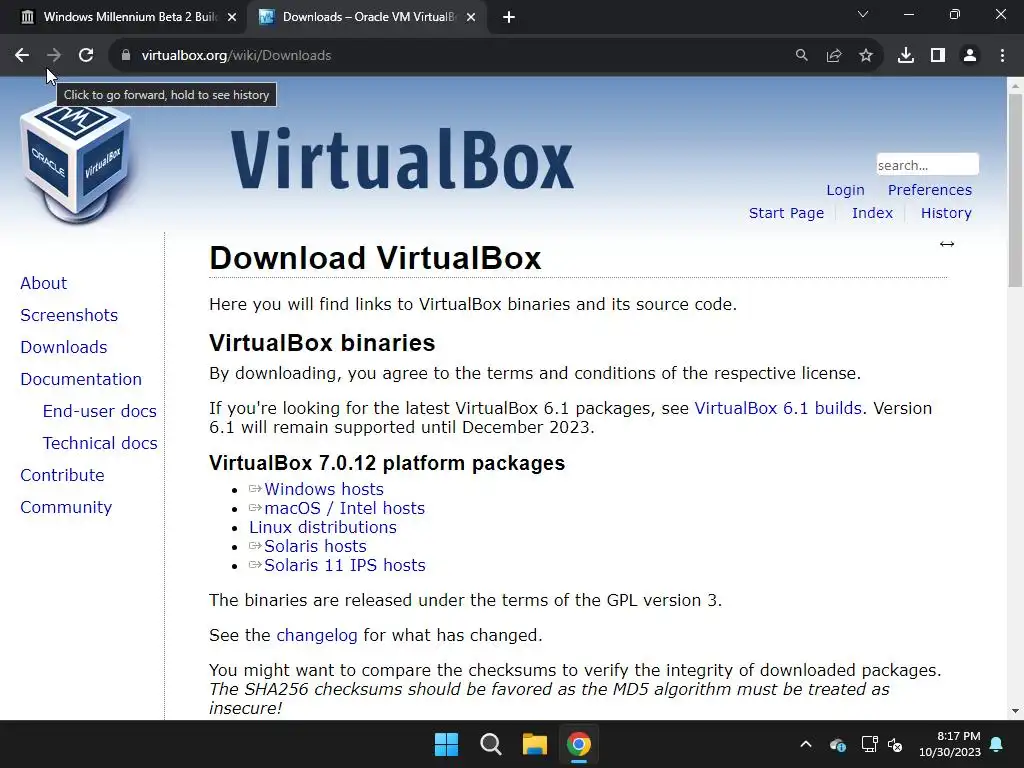
Task: Focus the site search box
Action: pyautogui.click(x=927, y=165)
